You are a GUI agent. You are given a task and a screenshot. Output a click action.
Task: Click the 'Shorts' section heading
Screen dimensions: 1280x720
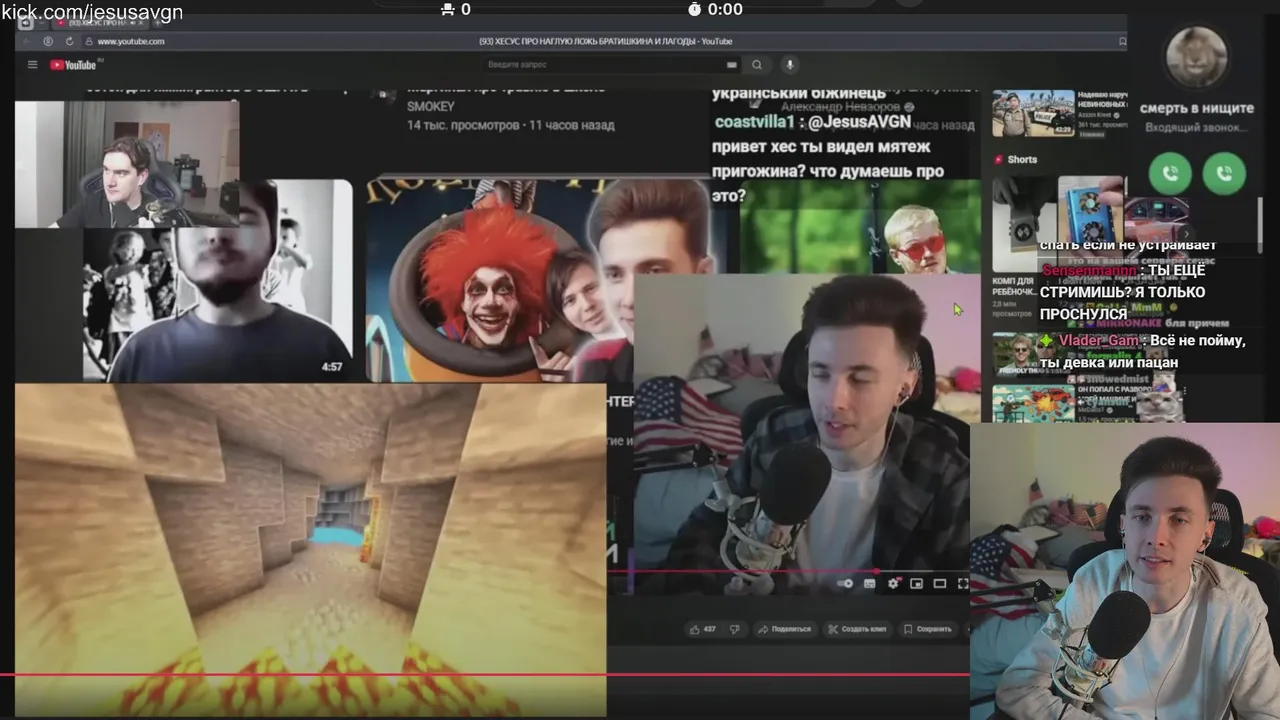point(1022,160)
